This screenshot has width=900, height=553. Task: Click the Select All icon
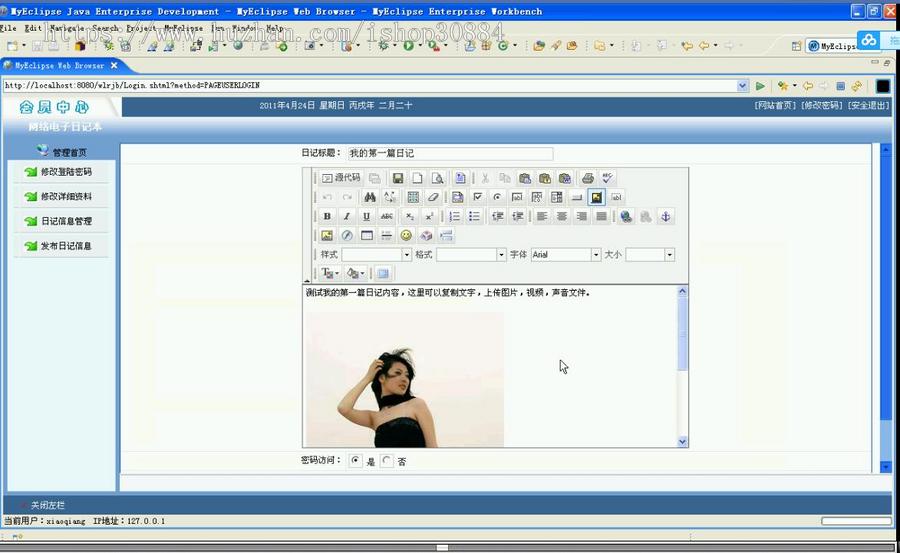point(413,198)
